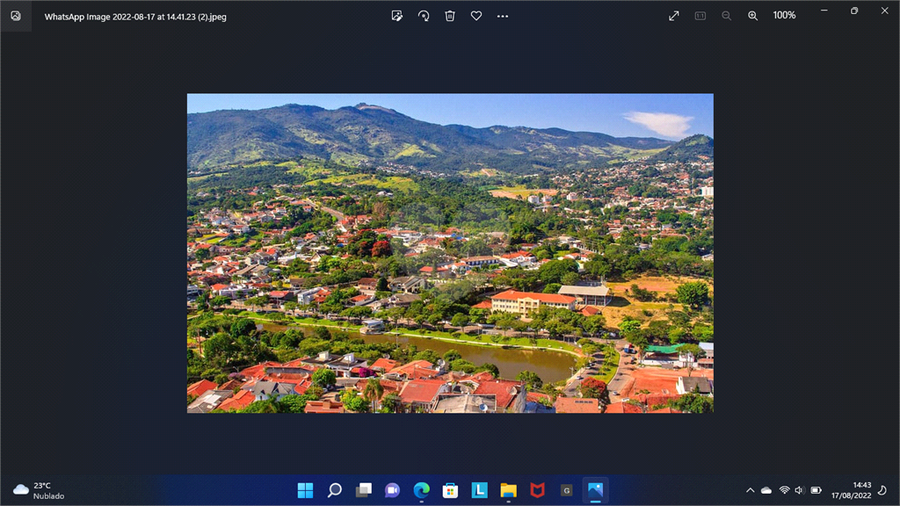Click the moon focus assist icon

tap(883, 491)
